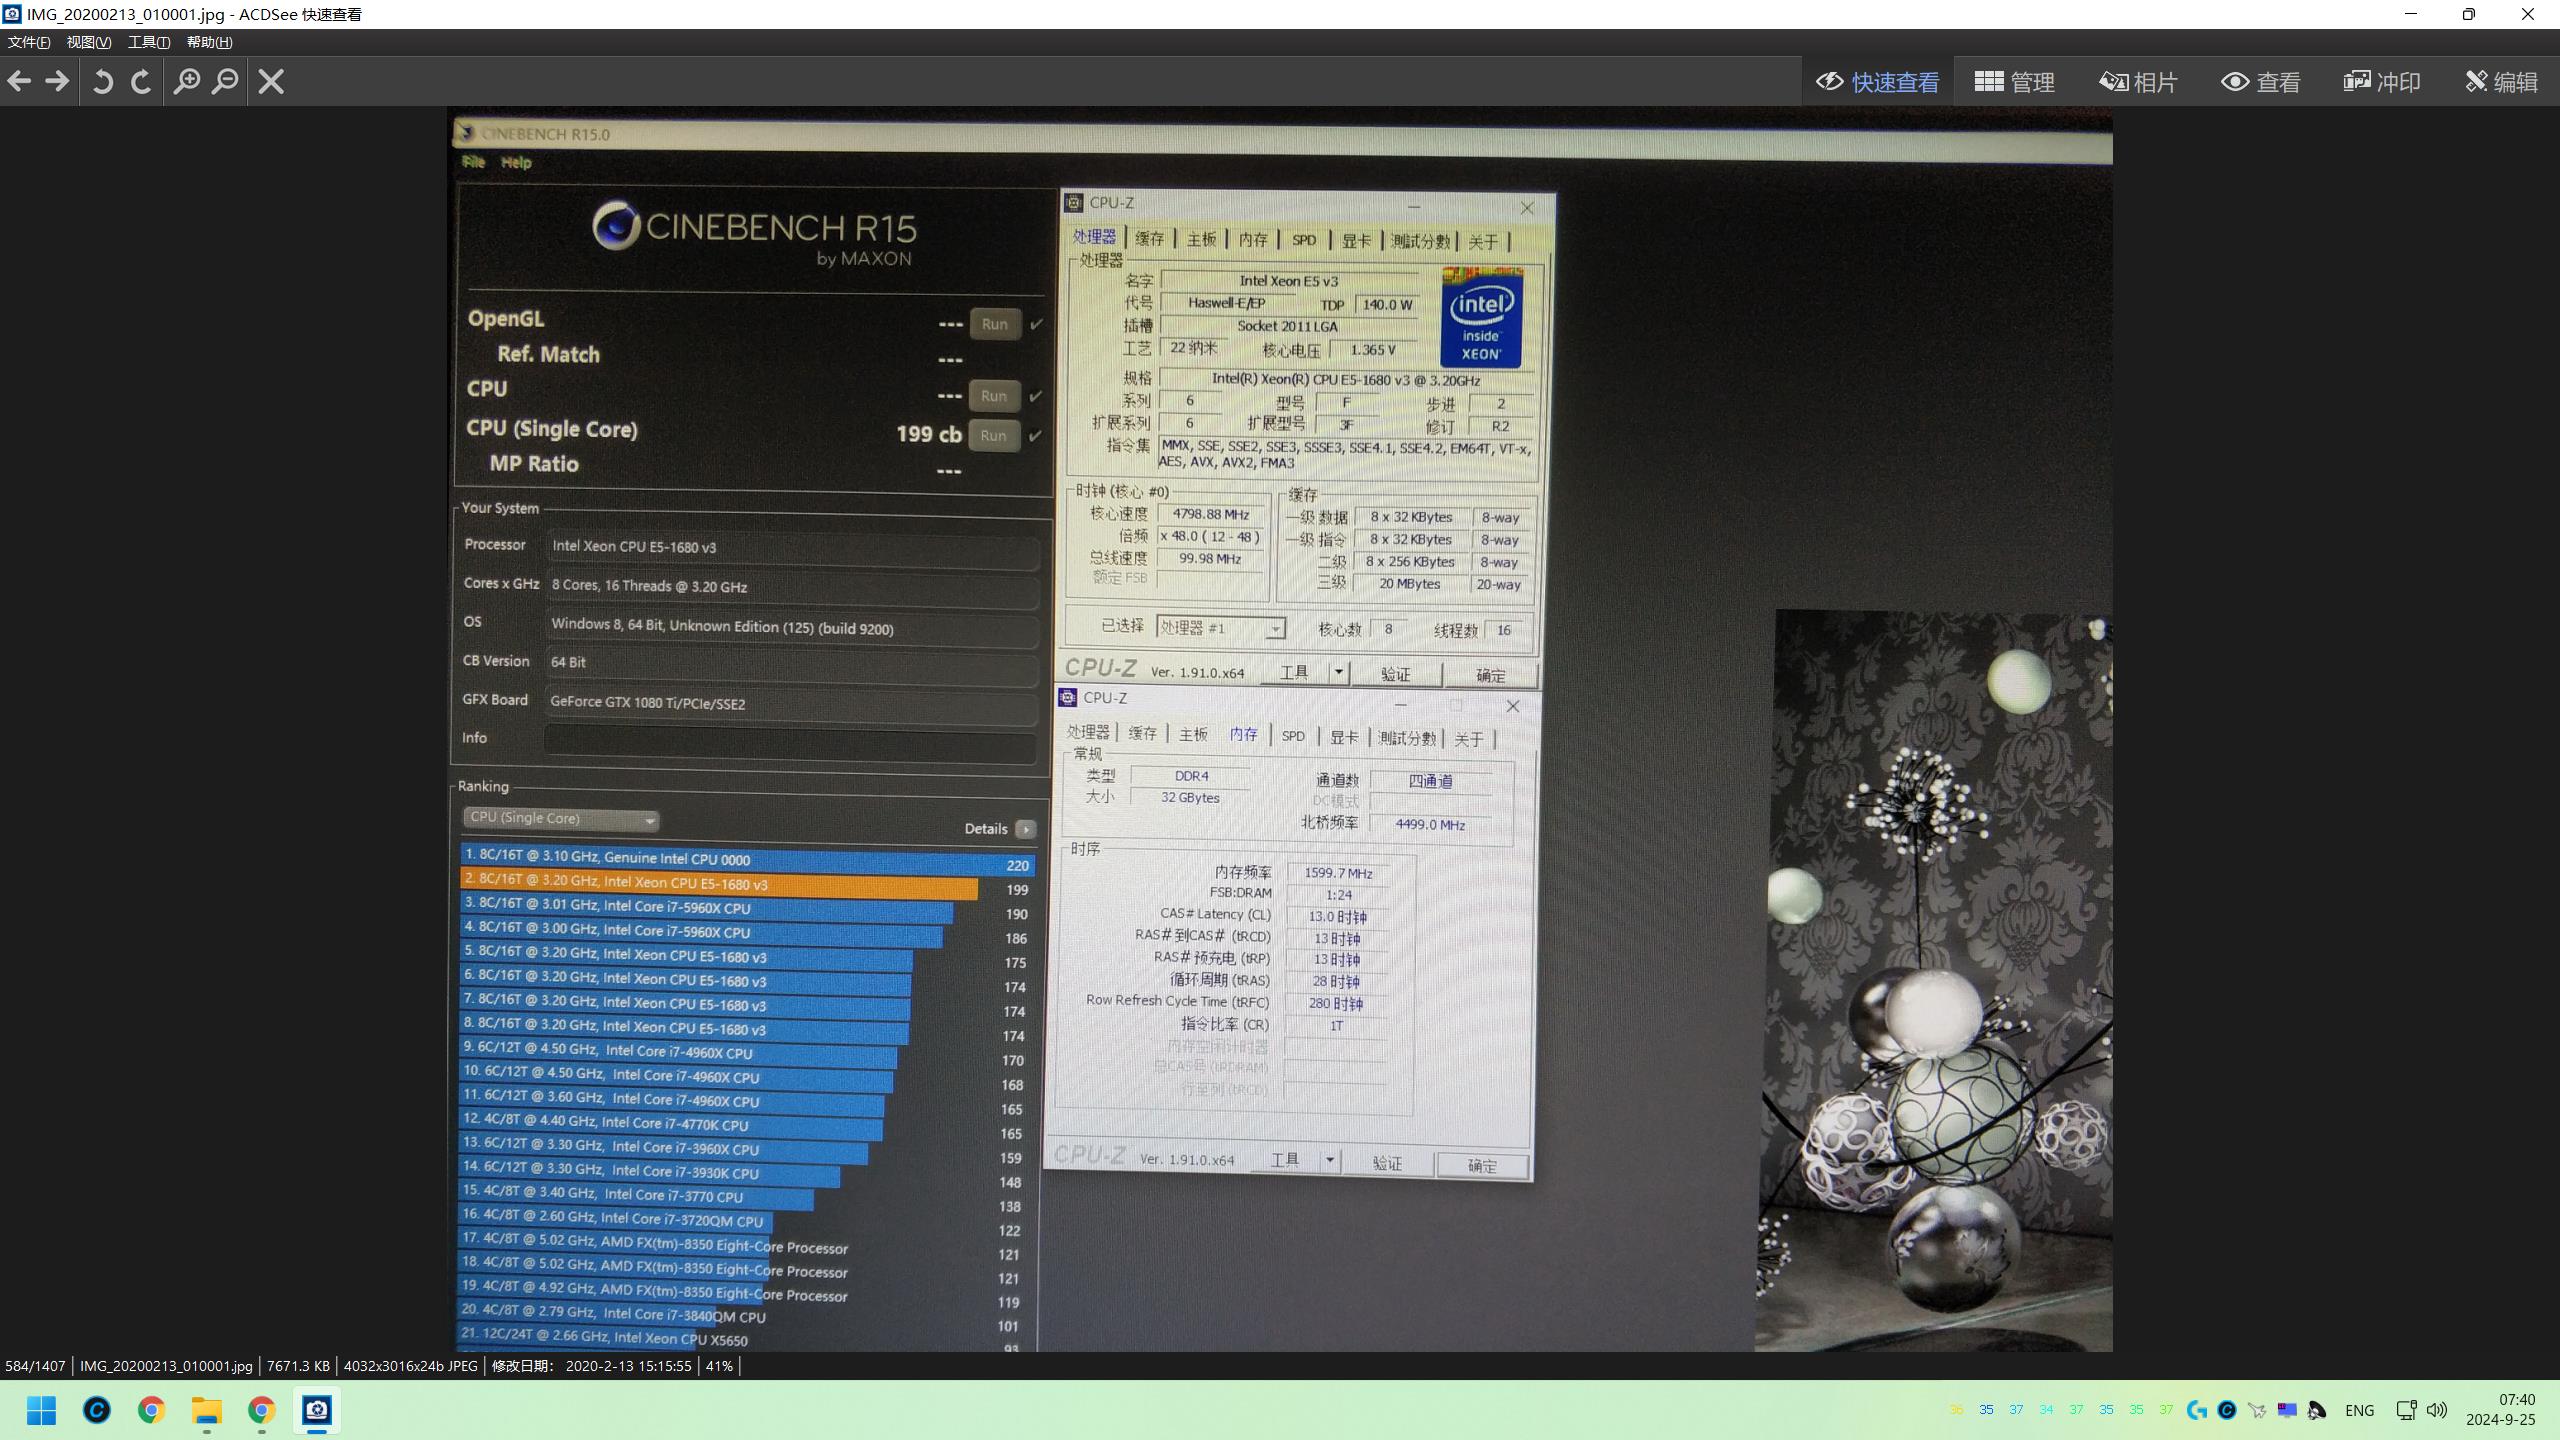Click the yellow 36 temperature tray reading
Viewport: 2560px width, 1440px height.
1956,1410
